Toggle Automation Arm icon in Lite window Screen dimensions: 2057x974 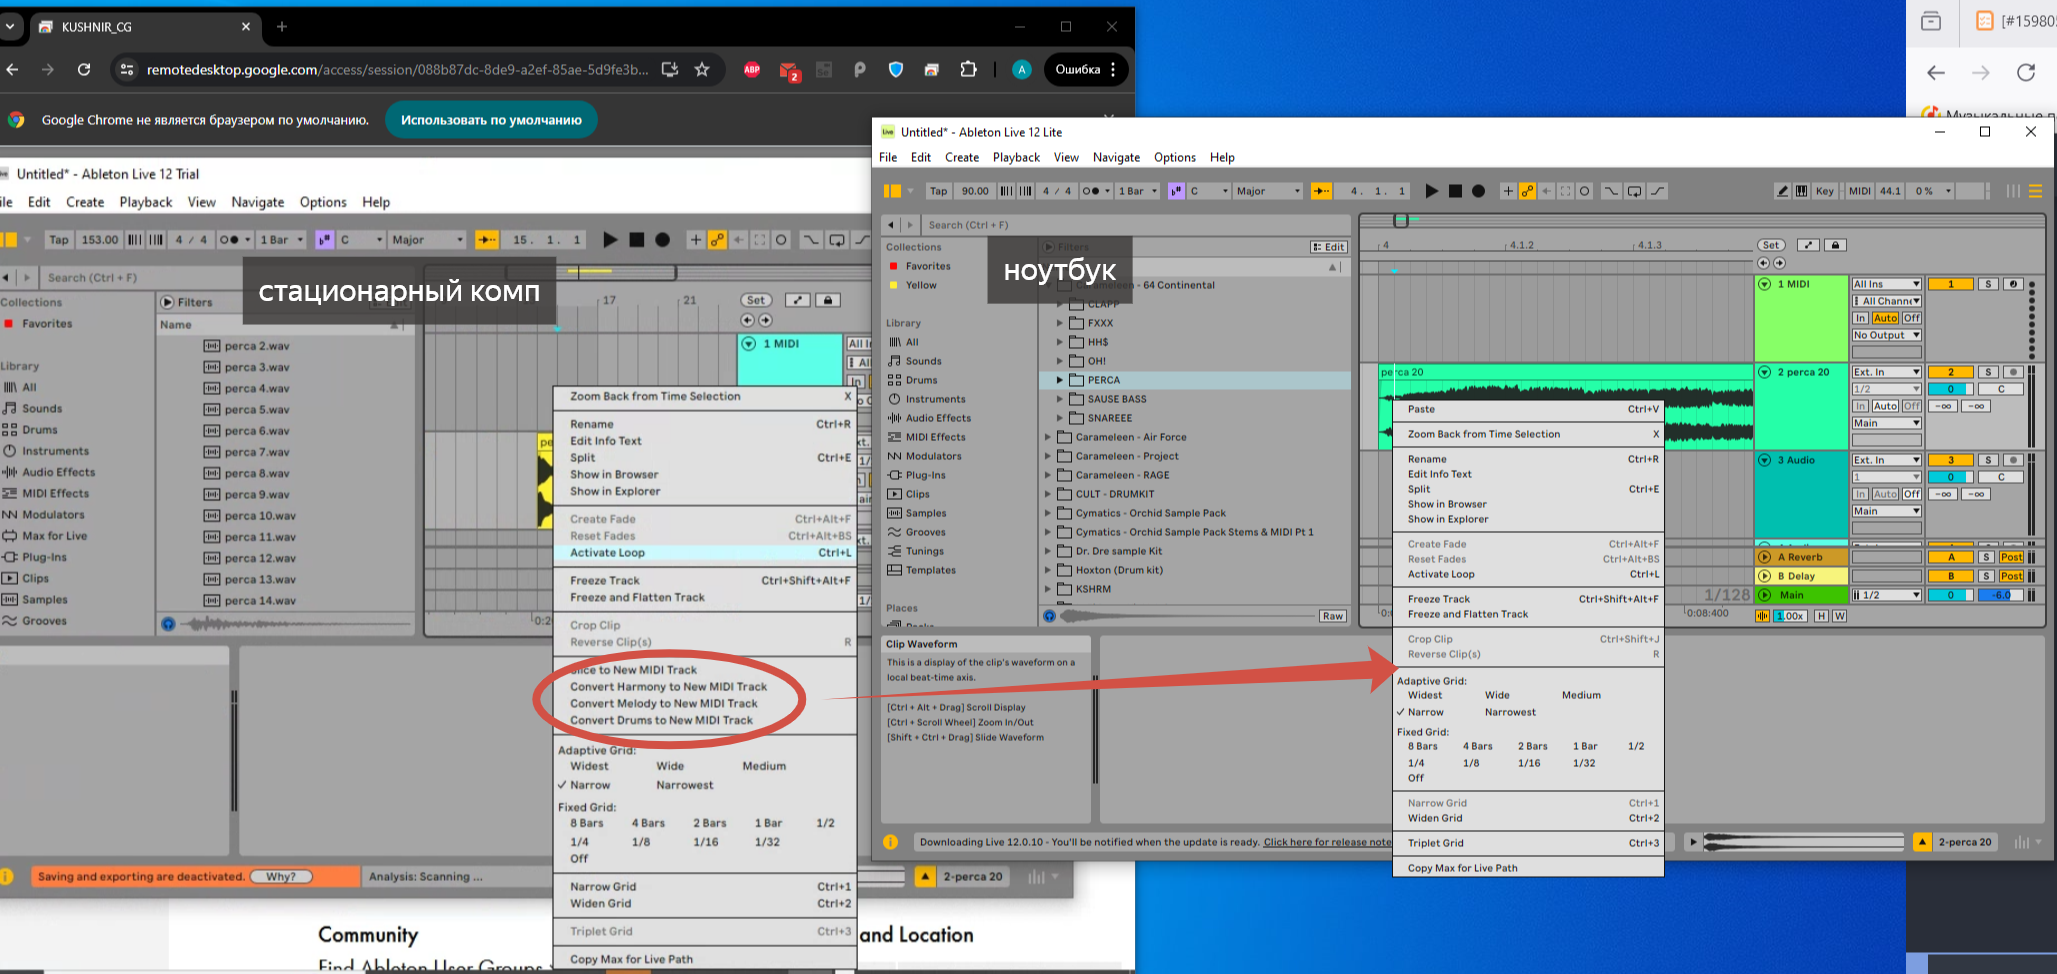pos(1527,191)
